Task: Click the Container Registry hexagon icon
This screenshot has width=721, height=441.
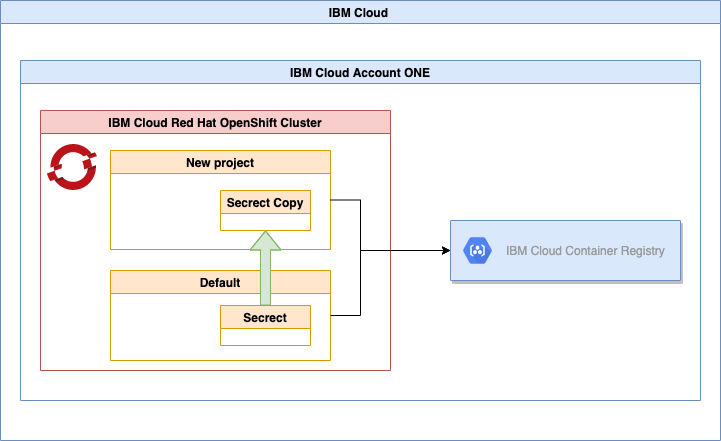Action: tap(477, 251)
